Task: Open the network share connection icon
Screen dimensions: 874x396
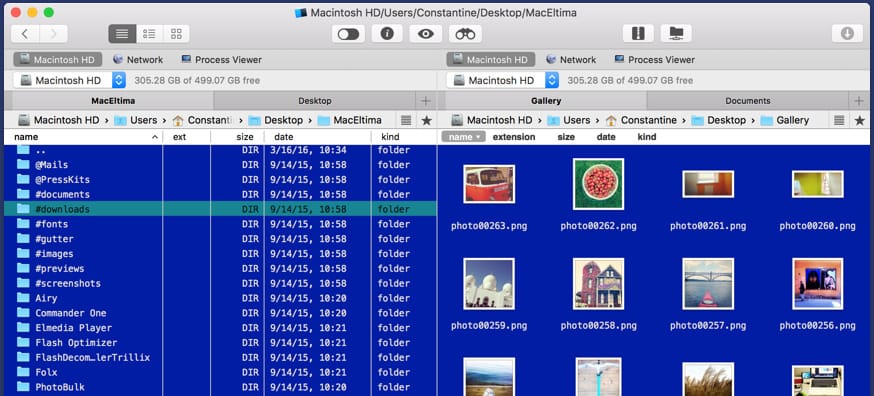Action: pyautogui.click(x=676, y=33)
